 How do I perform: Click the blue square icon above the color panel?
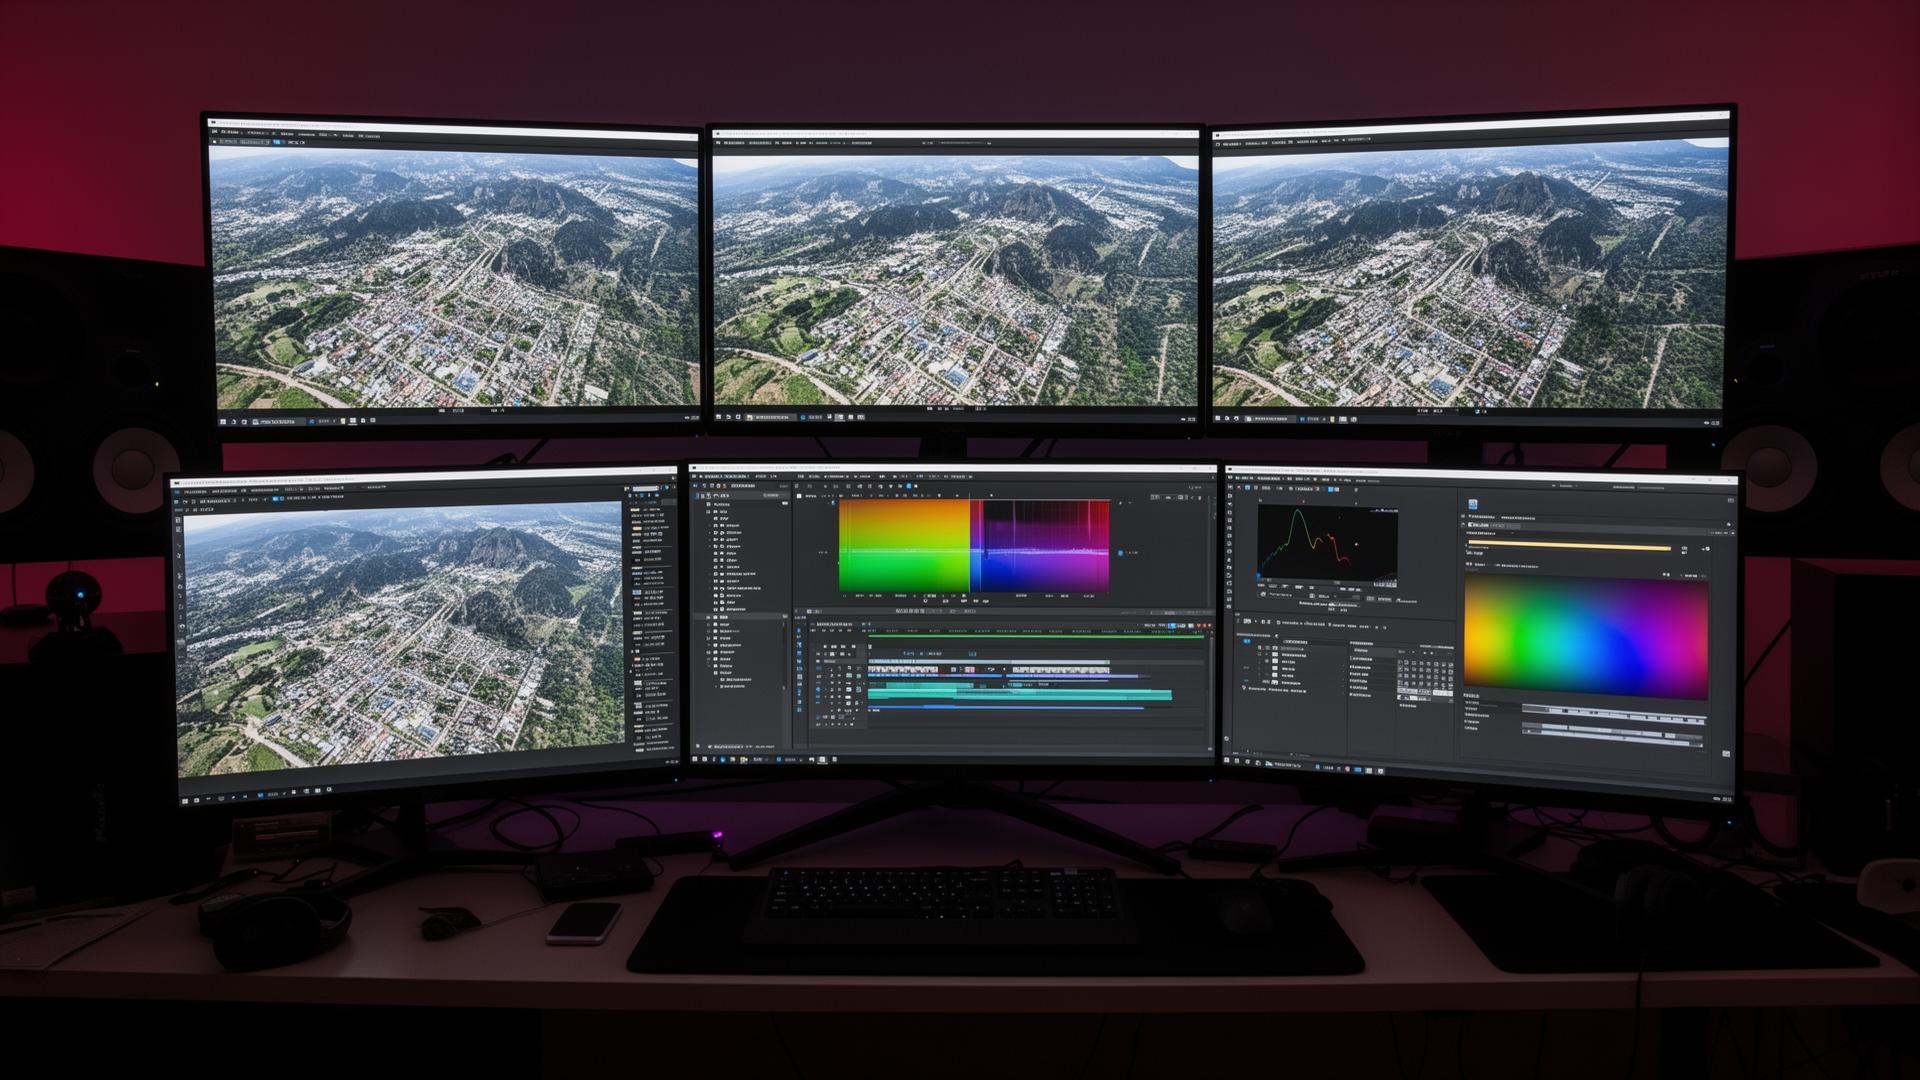(x=1473, y=504)
